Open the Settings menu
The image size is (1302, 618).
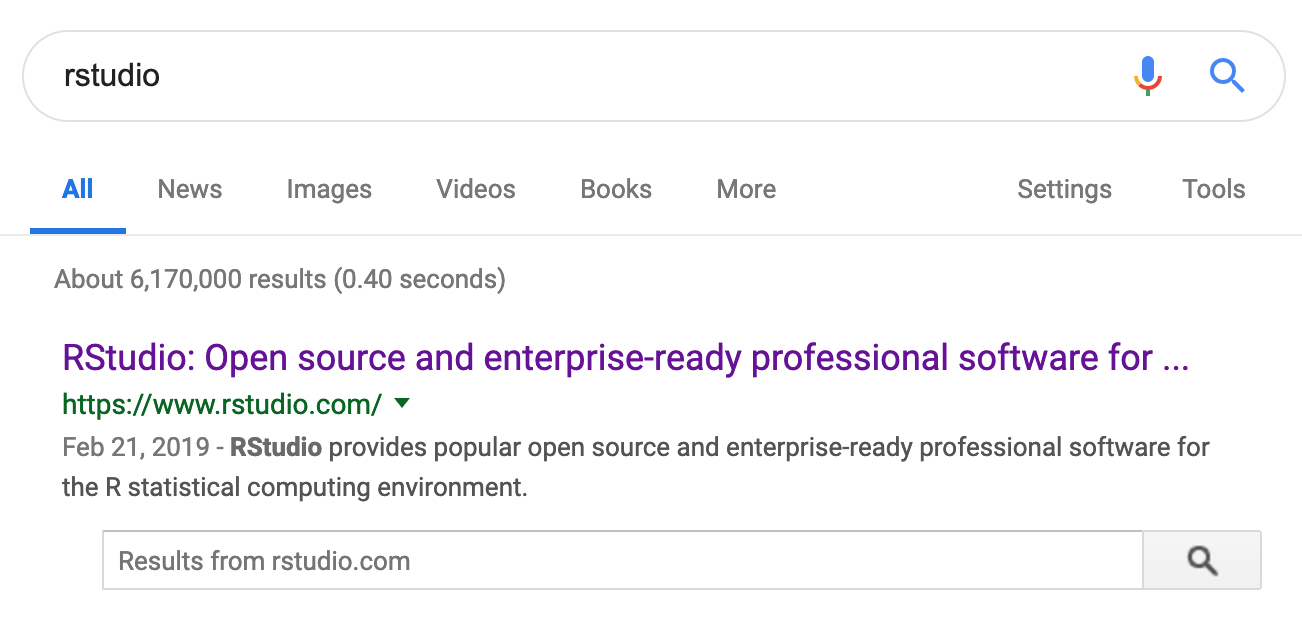(1064, 189)
